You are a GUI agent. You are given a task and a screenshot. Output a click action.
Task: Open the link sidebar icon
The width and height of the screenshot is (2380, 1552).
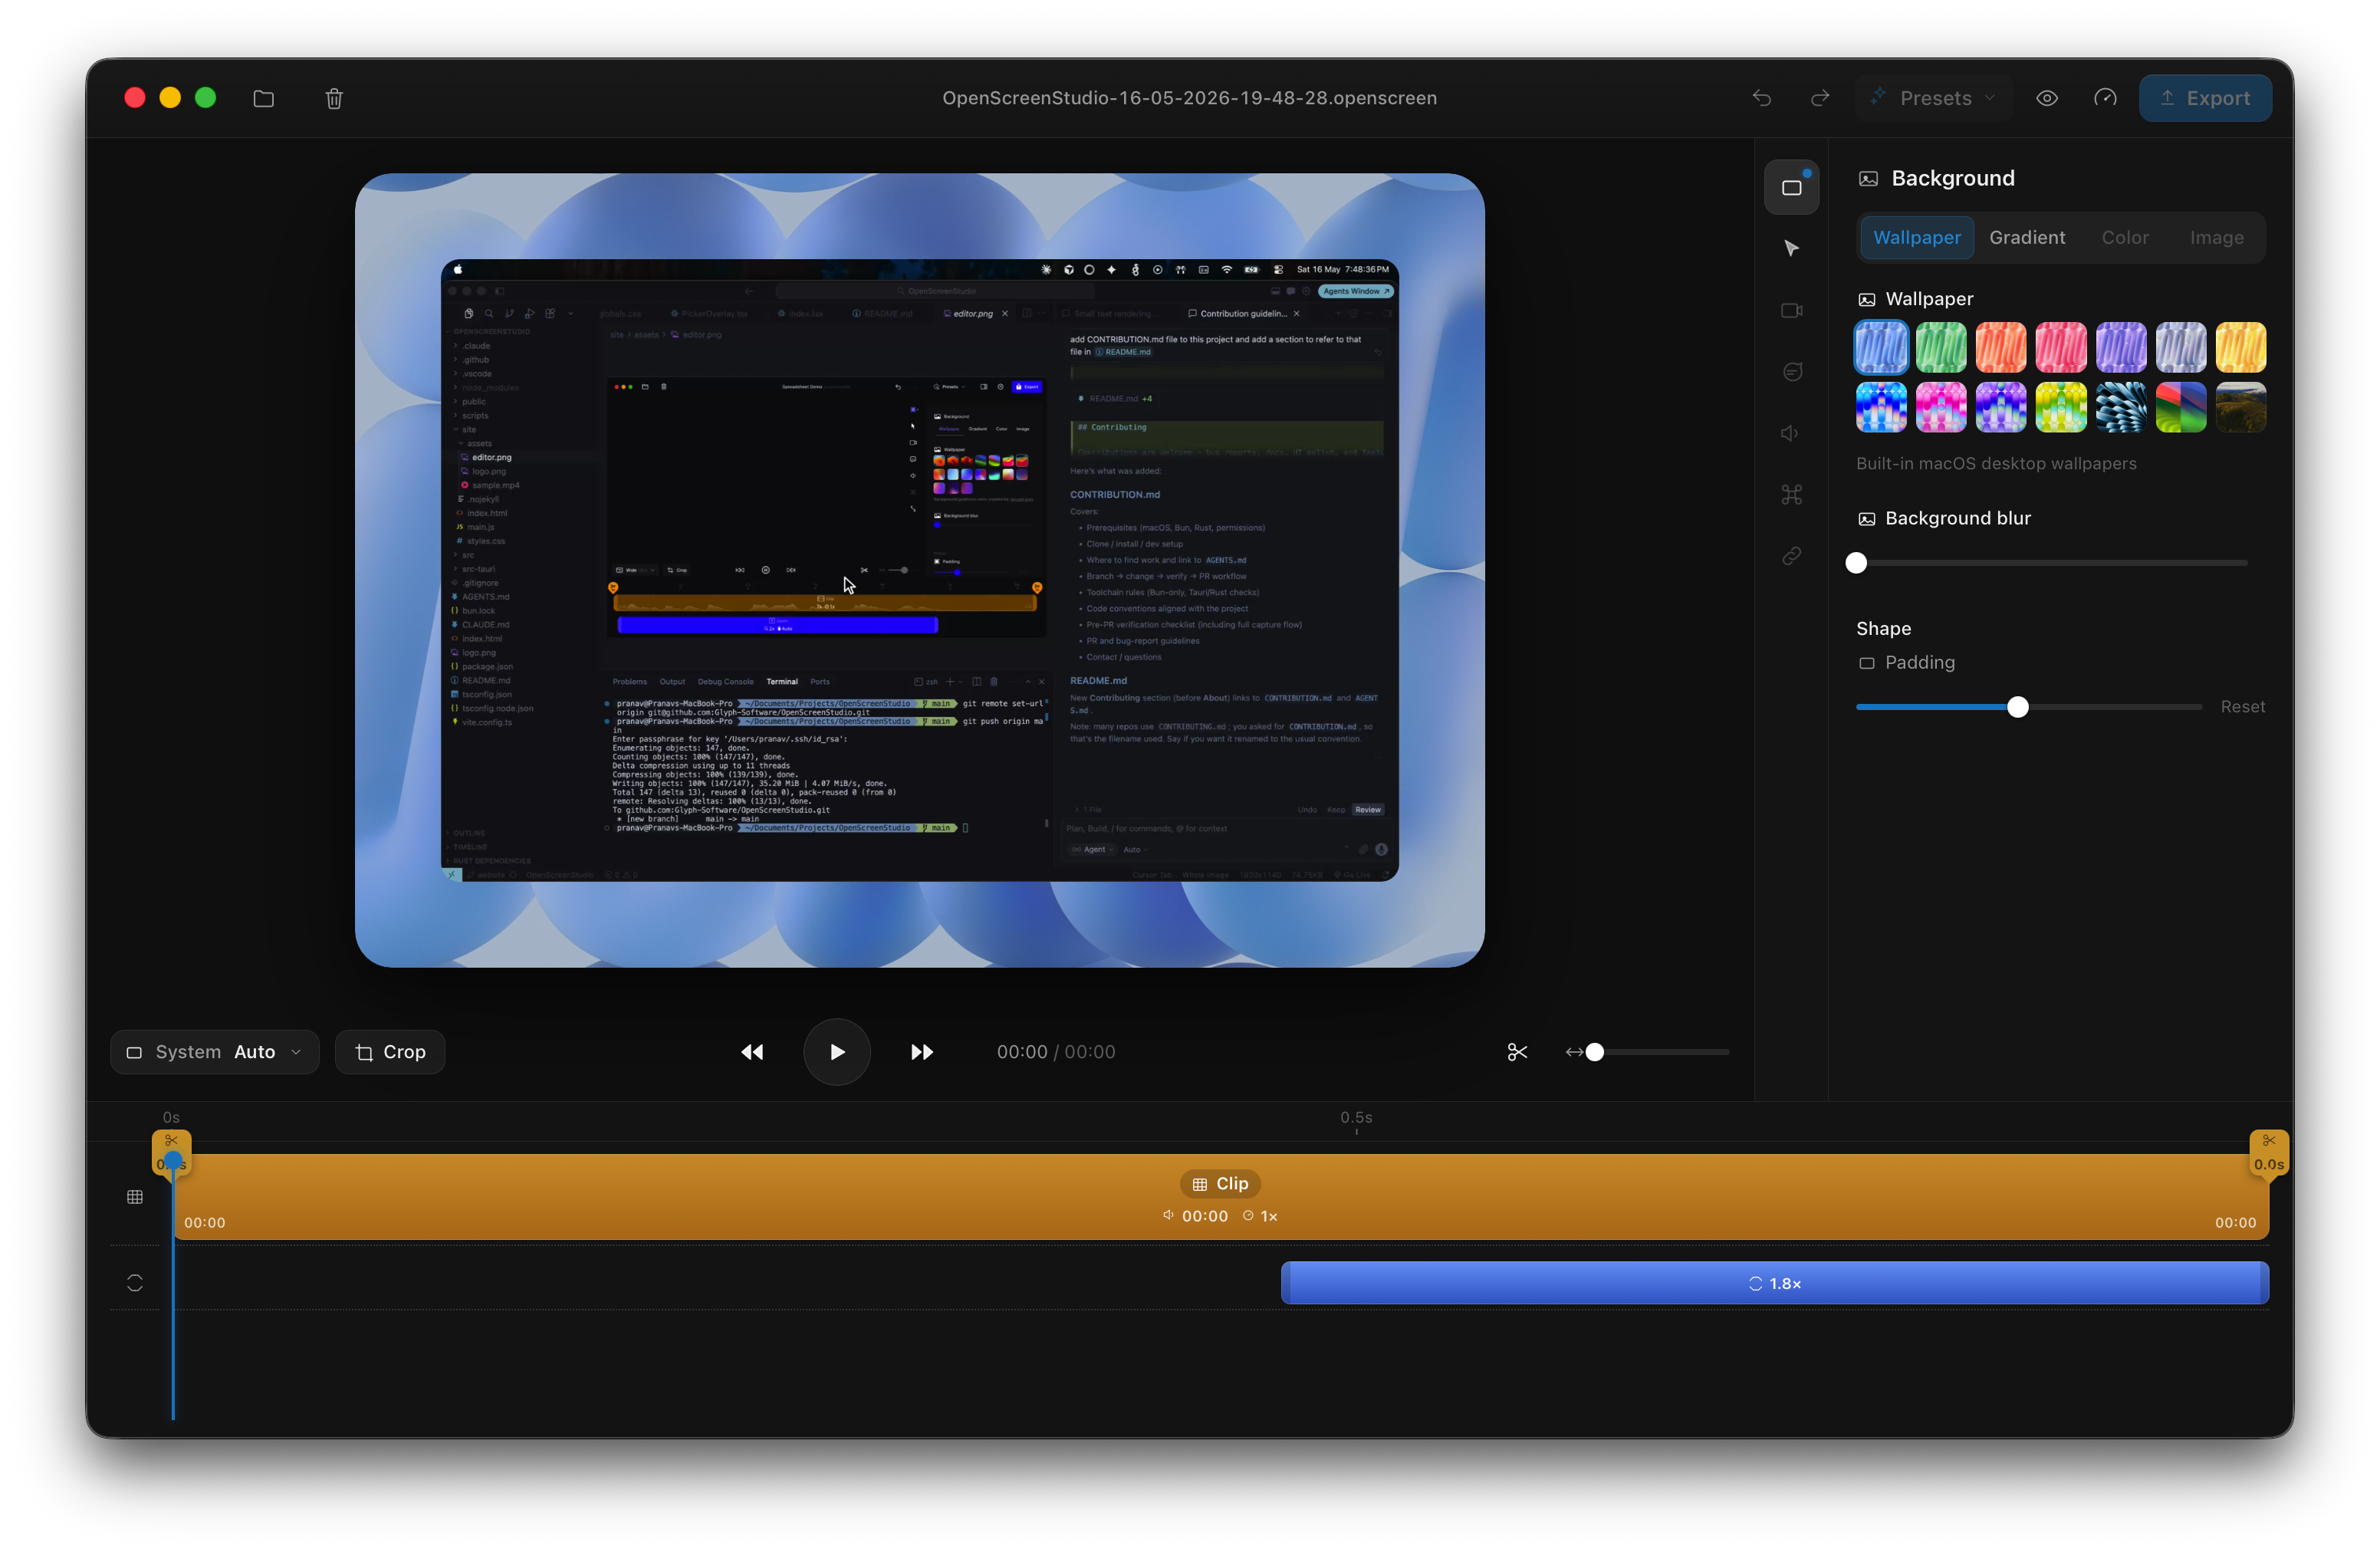click(x=1791, y=556)
